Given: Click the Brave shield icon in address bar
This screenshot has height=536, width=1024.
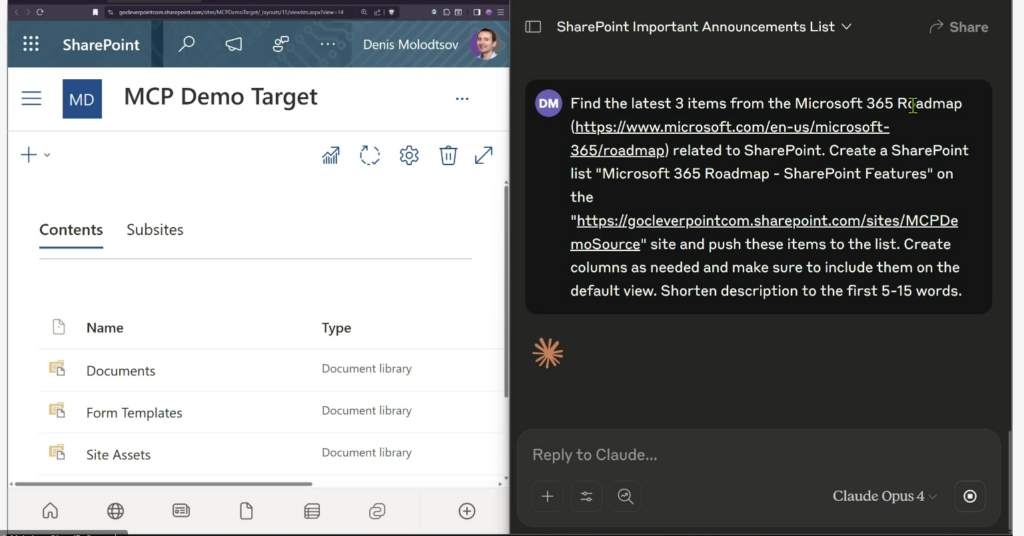Looking at the screenshot, I should [391, 12].
